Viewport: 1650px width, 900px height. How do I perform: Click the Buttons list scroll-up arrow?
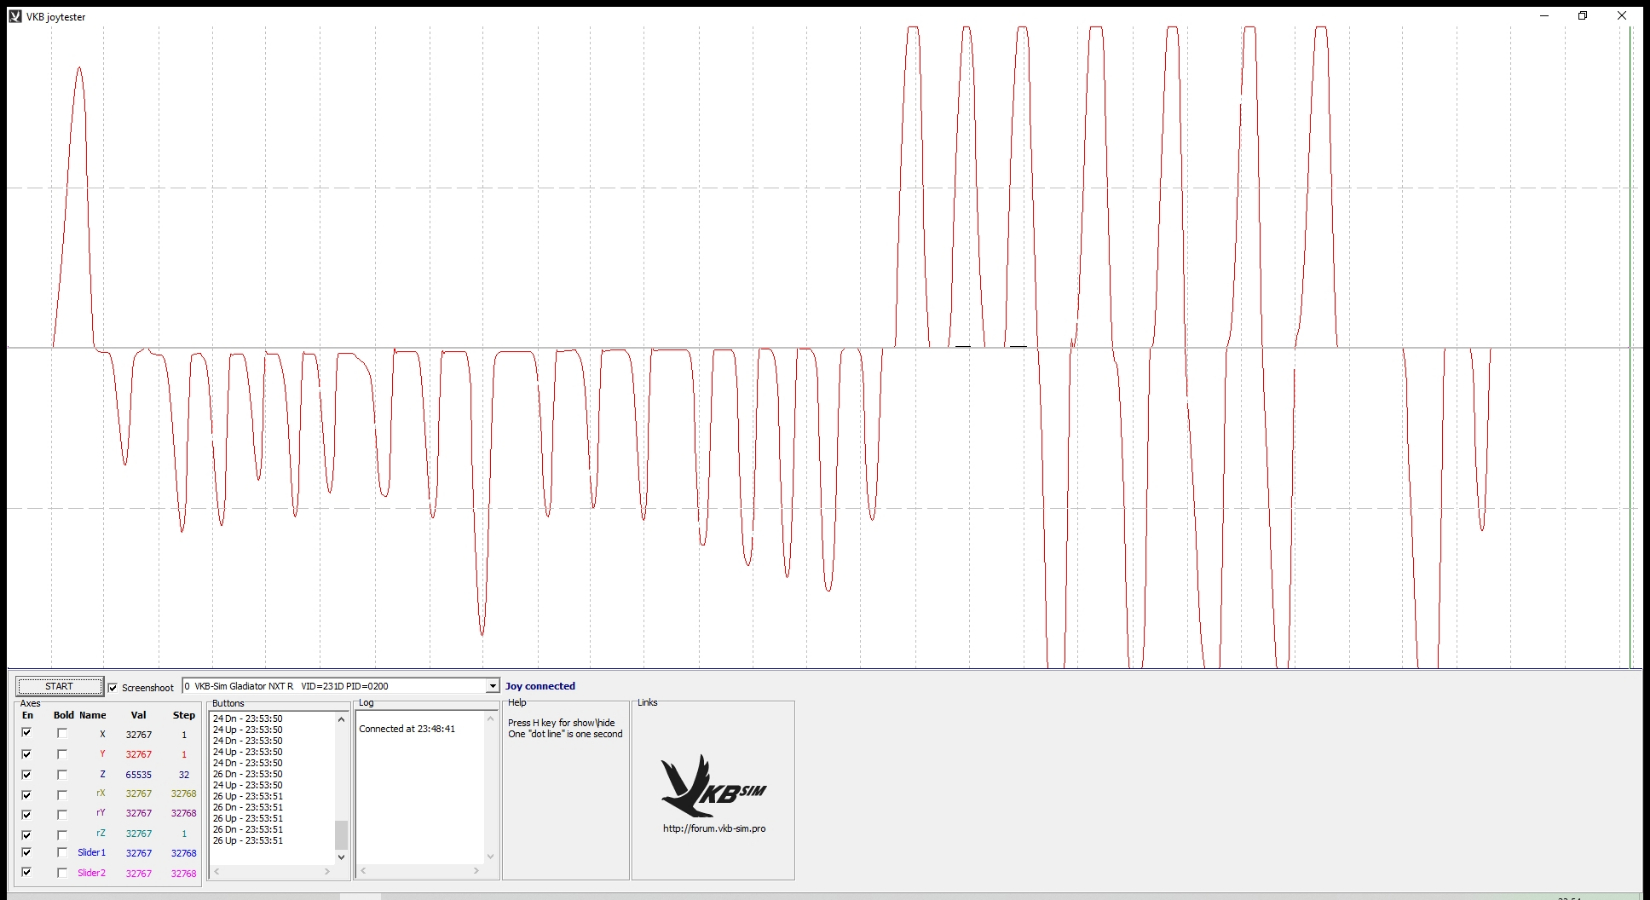pos(341,719)
